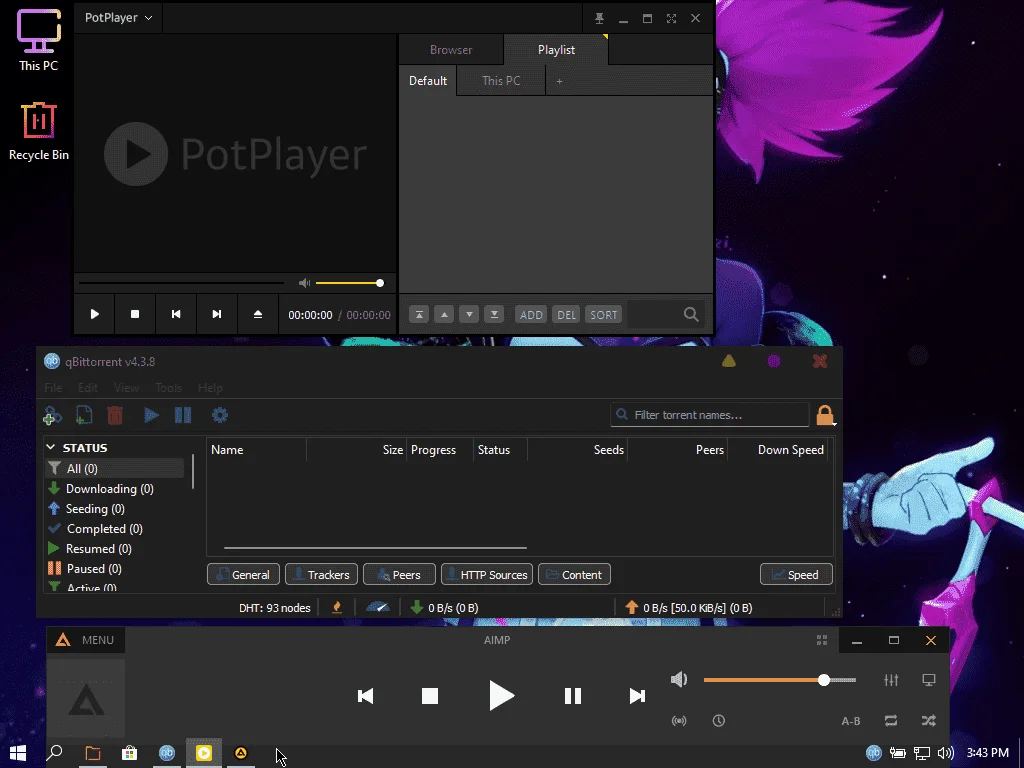Viewport: 1024px width, 768px height.
Task: Show the Speed graph tab
Action: (796, 575)
